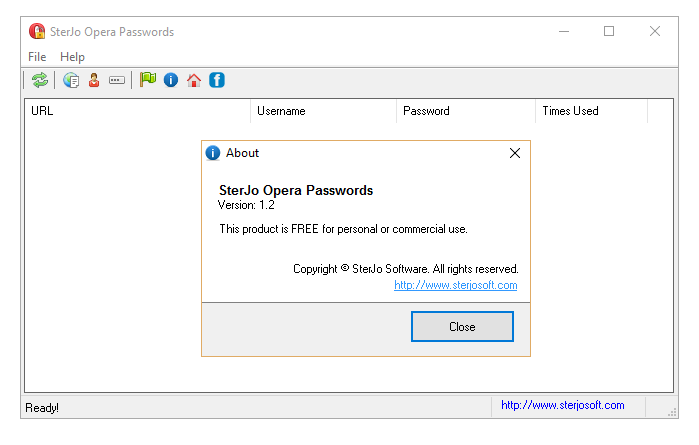Click the Facebook toolbar icon
Image resolution: width=699 pixels, height=445 pixels.
pyautogui.click(x=216, y=81)
